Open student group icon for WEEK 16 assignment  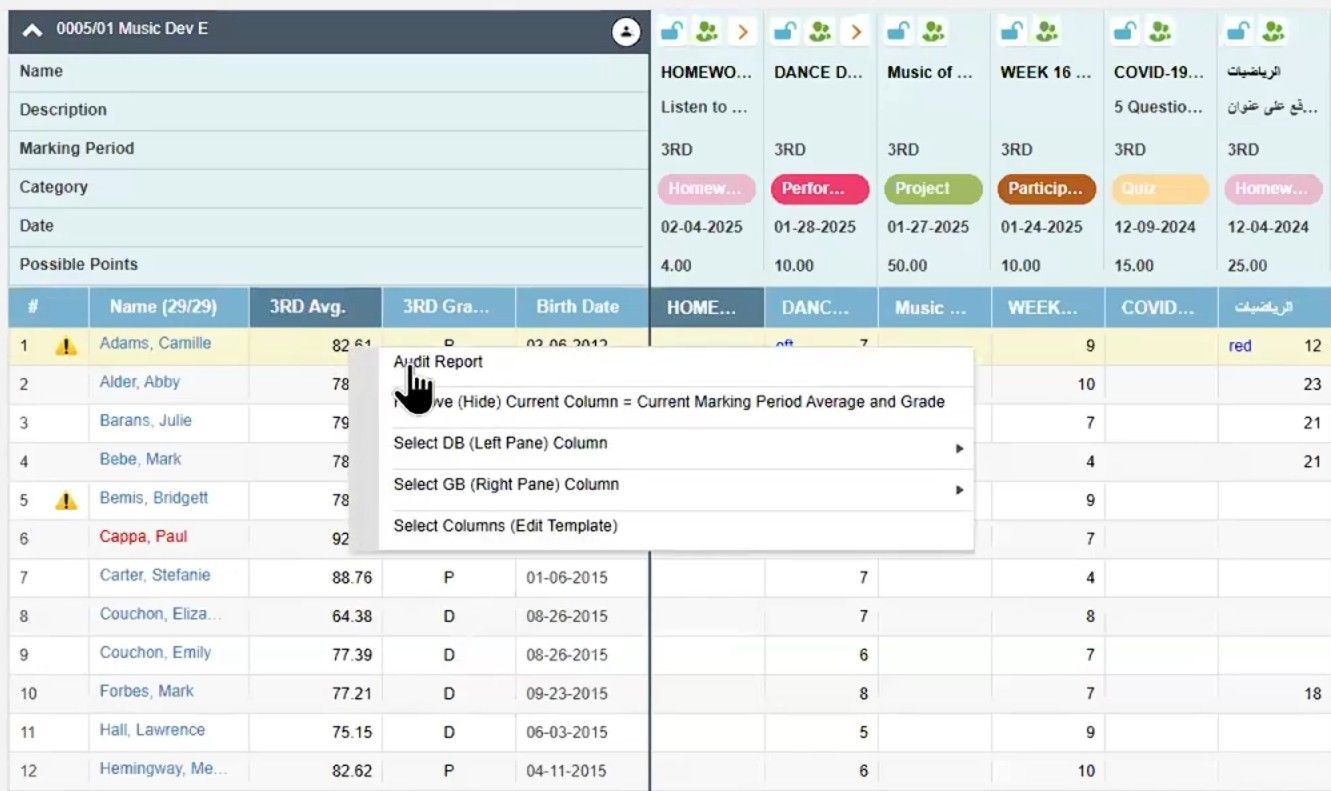pyautogui.click(x=1047, y=31)
